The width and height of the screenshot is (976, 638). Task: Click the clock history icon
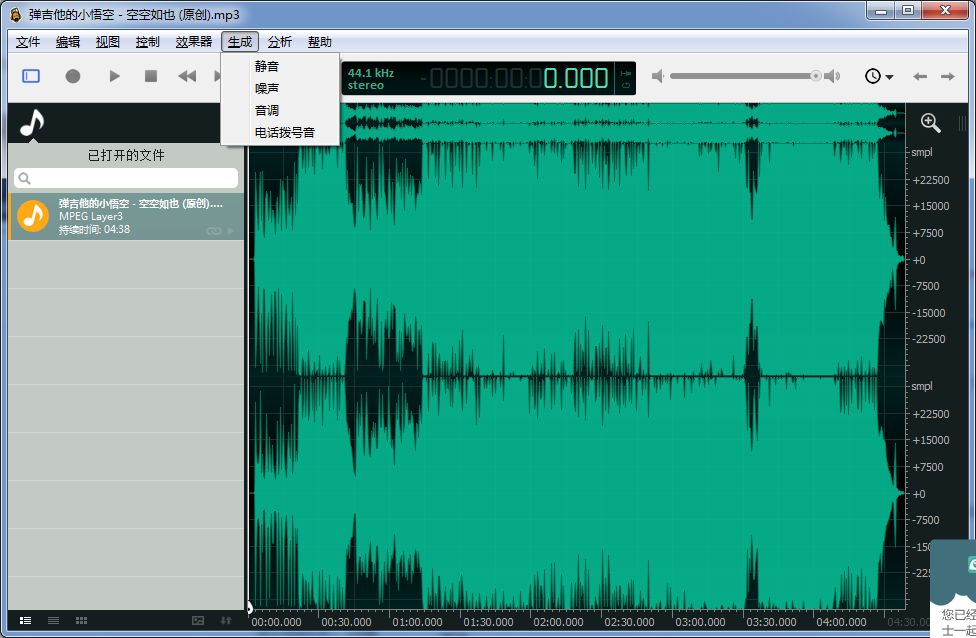[873, 76]
